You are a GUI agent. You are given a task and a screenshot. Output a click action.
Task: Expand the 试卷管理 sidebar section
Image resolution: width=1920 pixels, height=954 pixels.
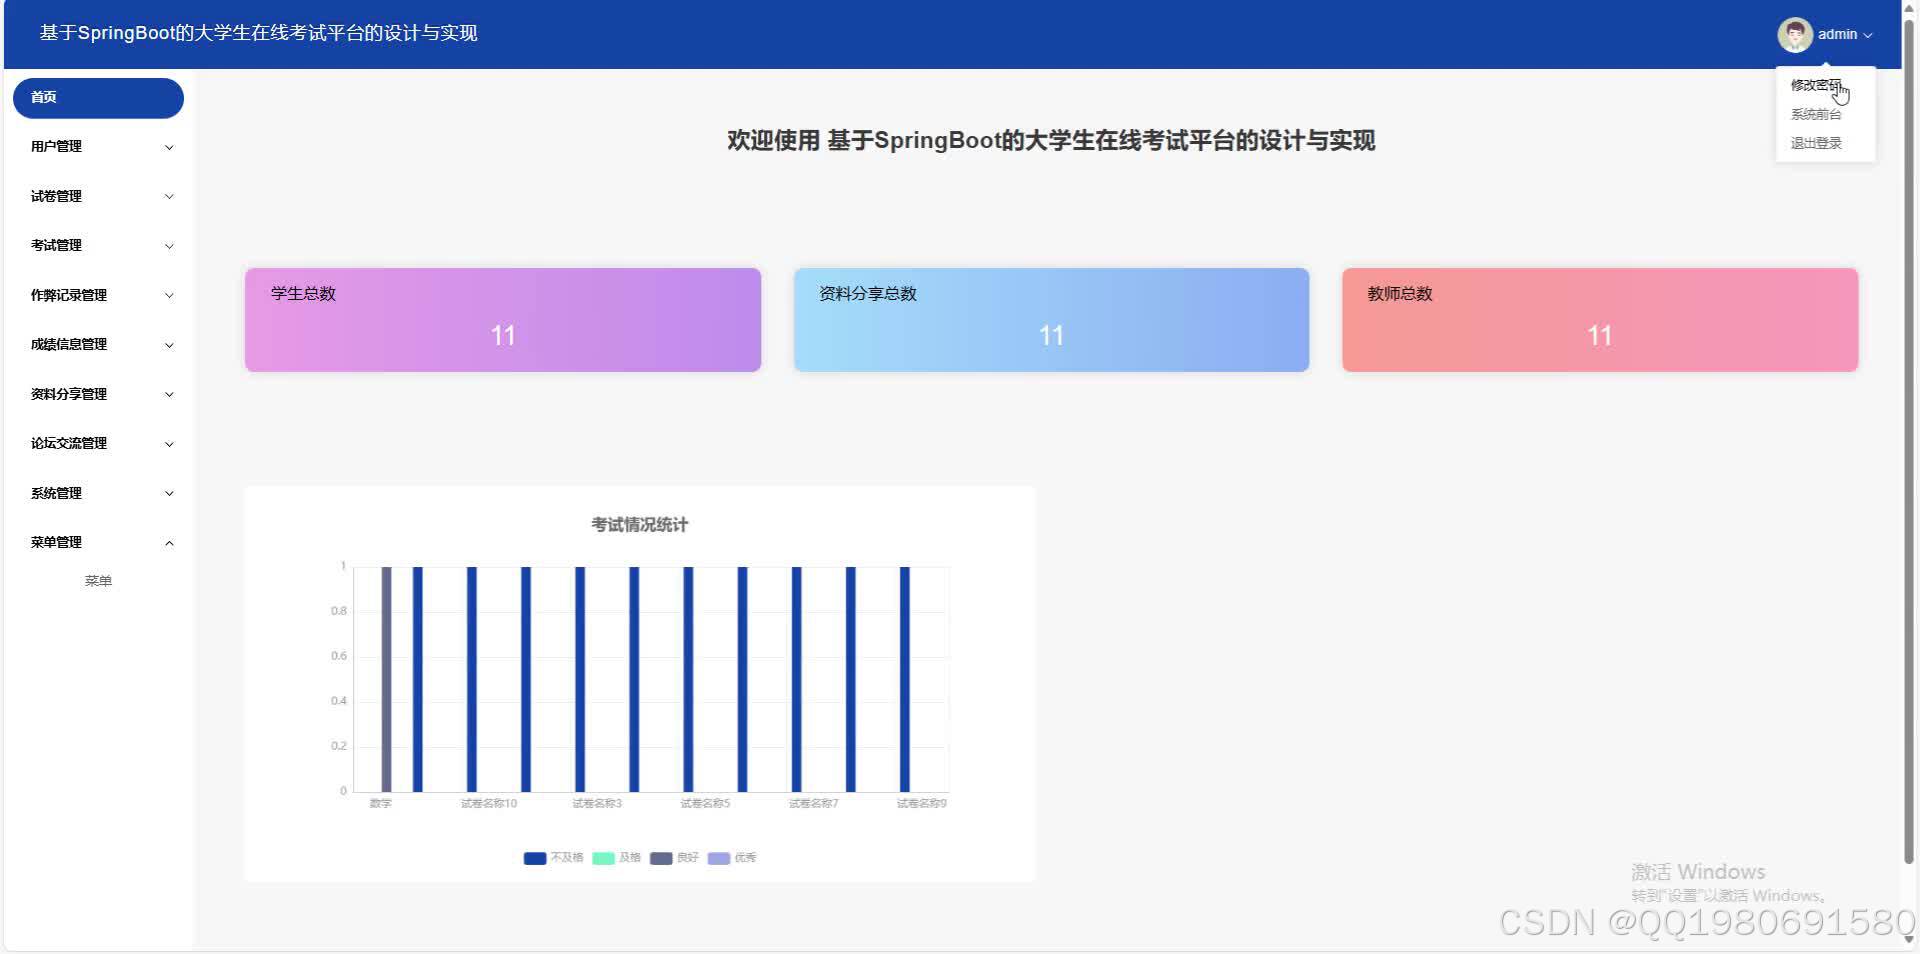[97, 196]
